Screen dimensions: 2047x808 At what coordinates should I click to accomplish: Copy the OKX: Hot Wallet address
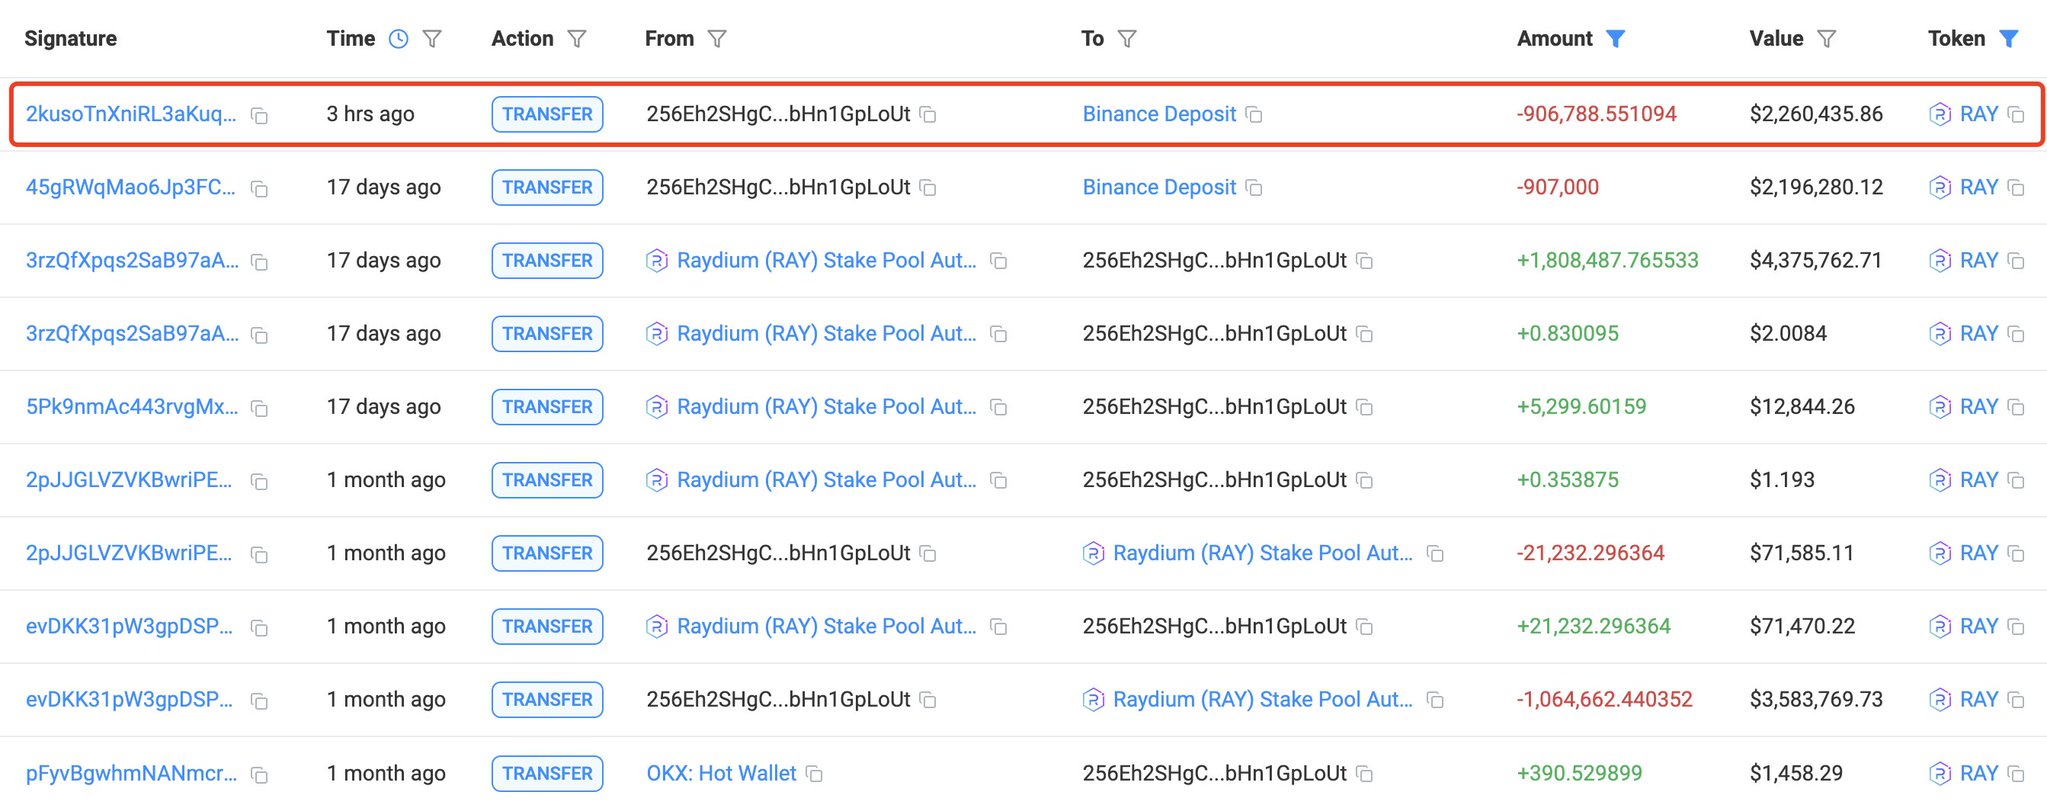[x=814, y=774]
